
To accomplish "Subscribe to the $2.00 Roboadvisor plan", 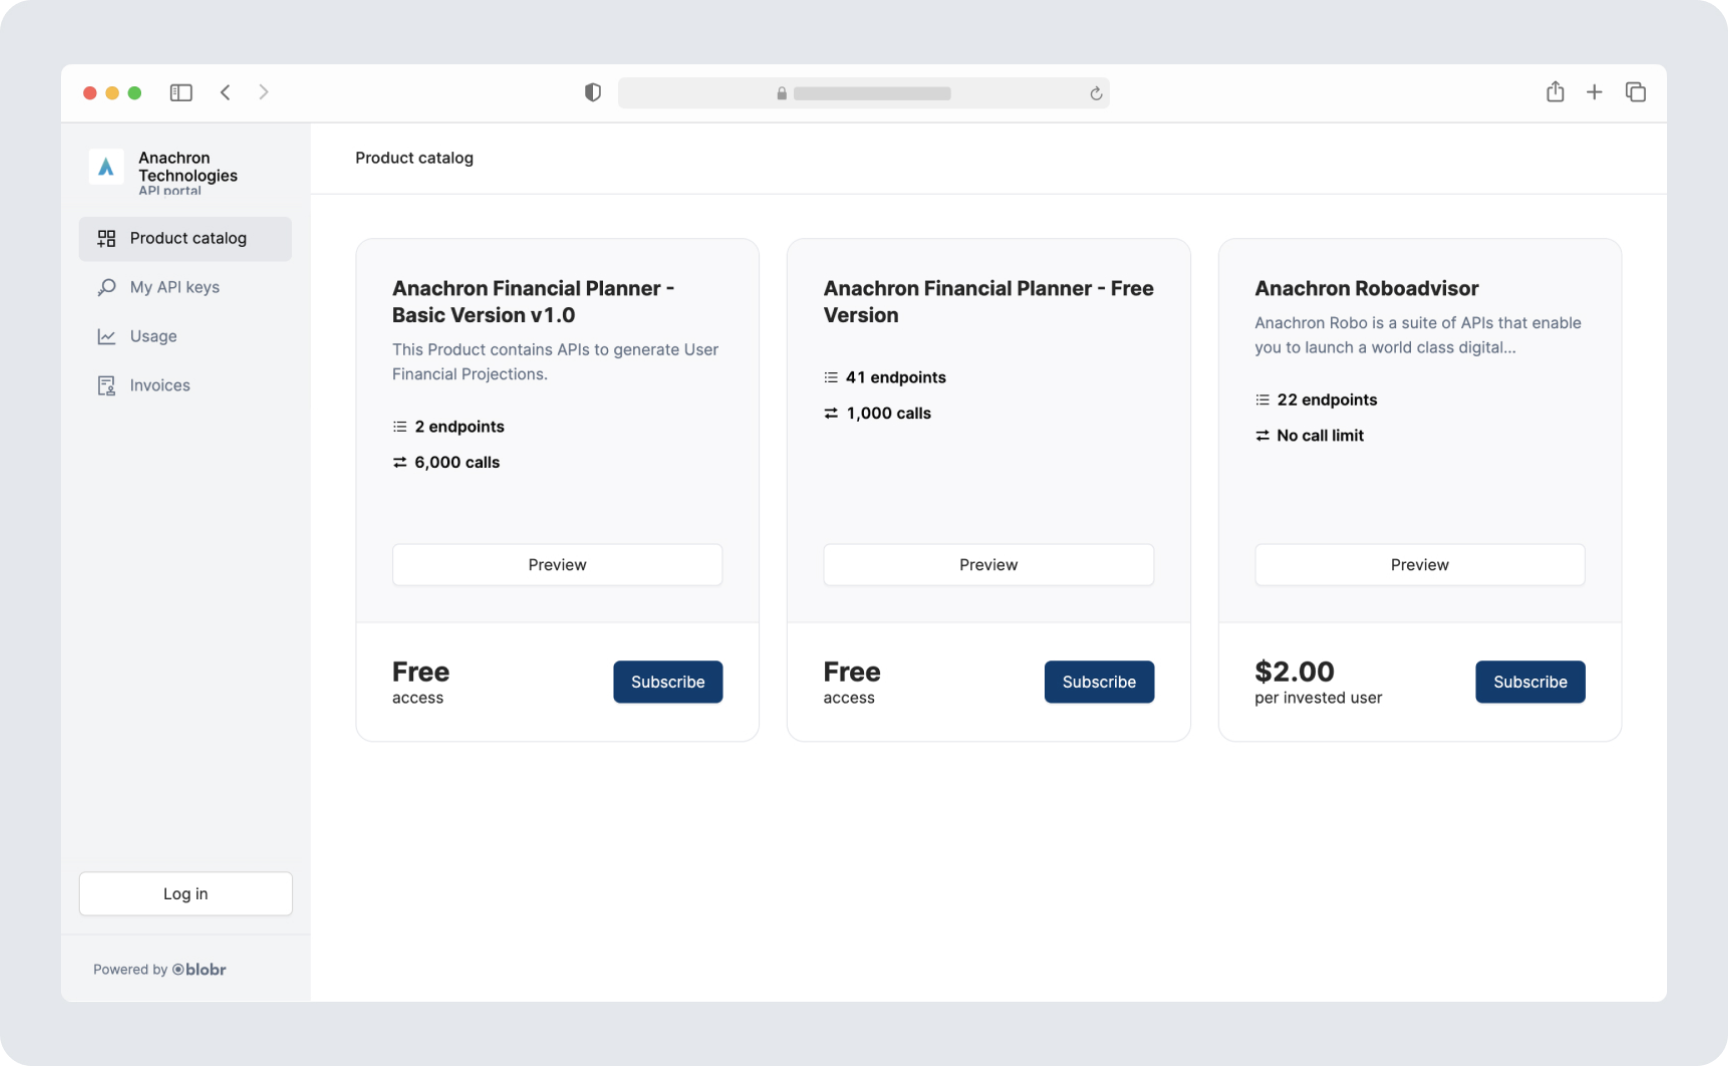I will [1530, 682].
